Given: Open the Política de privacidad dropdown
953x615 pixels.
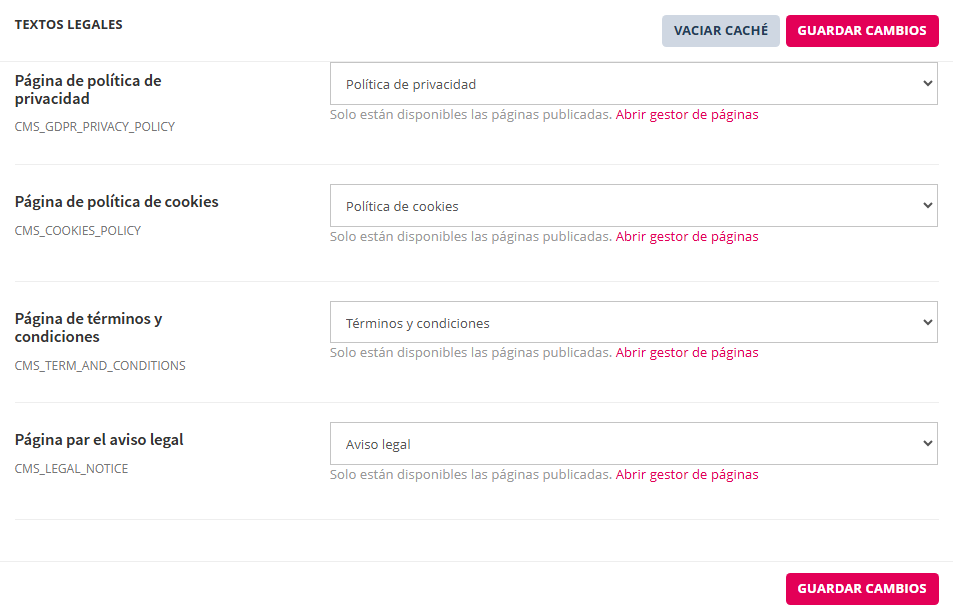Looking at the screenshot, I should pyautogui.click(x=633, y=84).
